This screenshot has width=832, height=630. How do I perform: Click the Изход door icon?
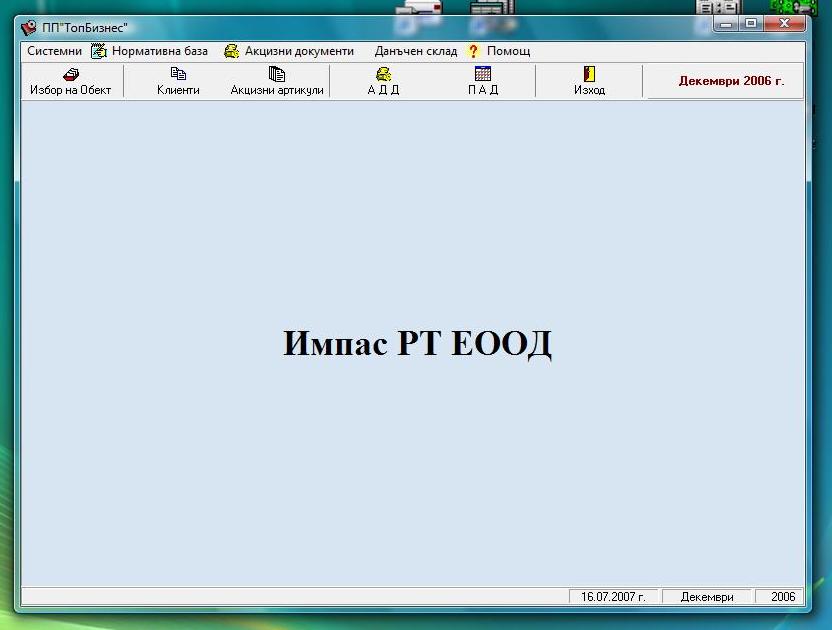(x=589, y=73)
